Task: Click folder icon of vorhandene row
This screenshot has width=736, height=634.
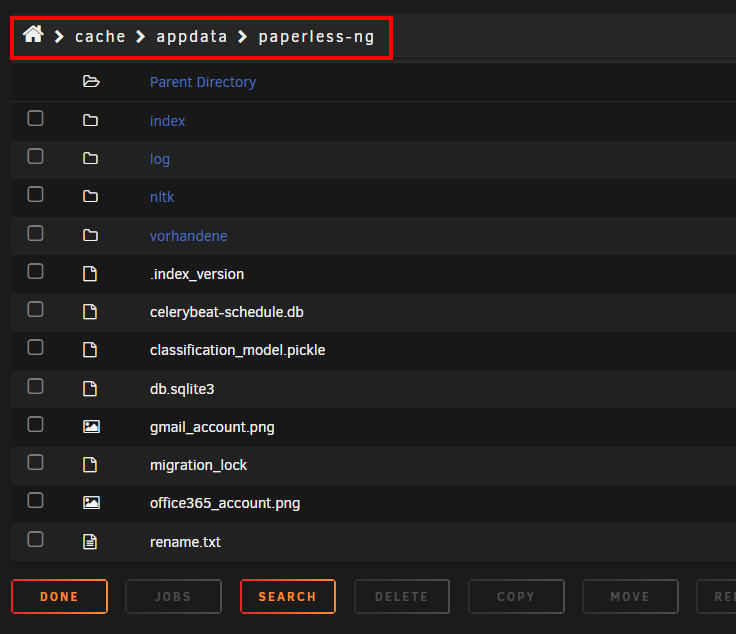Action: (90, 235)
